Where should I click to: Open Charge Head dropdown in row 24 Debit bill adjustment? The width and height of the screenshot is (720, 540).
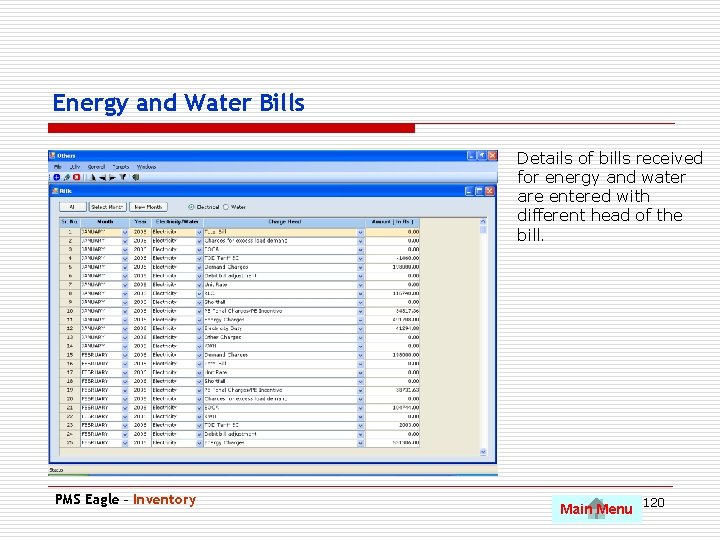pyautogui.click(x=360, y=434)
